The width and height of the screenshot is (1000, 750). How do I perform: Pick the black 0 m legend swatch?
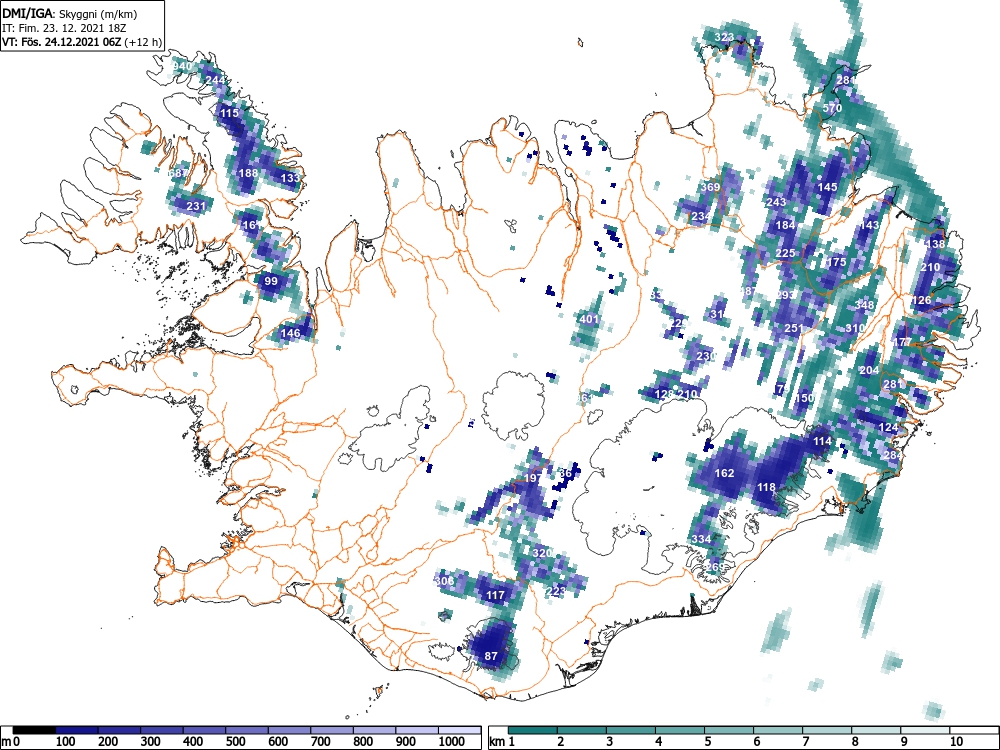(34, 730)
